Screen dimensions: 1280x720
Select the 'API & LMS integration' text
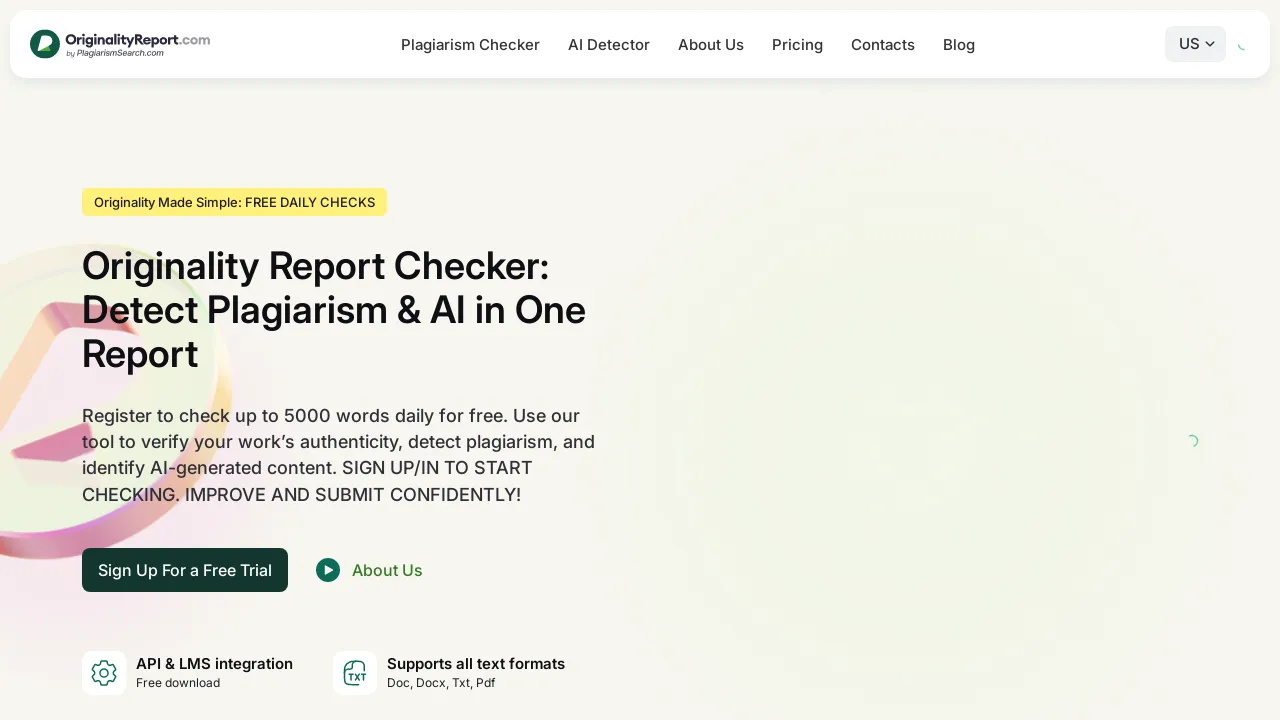coord(214,664)
